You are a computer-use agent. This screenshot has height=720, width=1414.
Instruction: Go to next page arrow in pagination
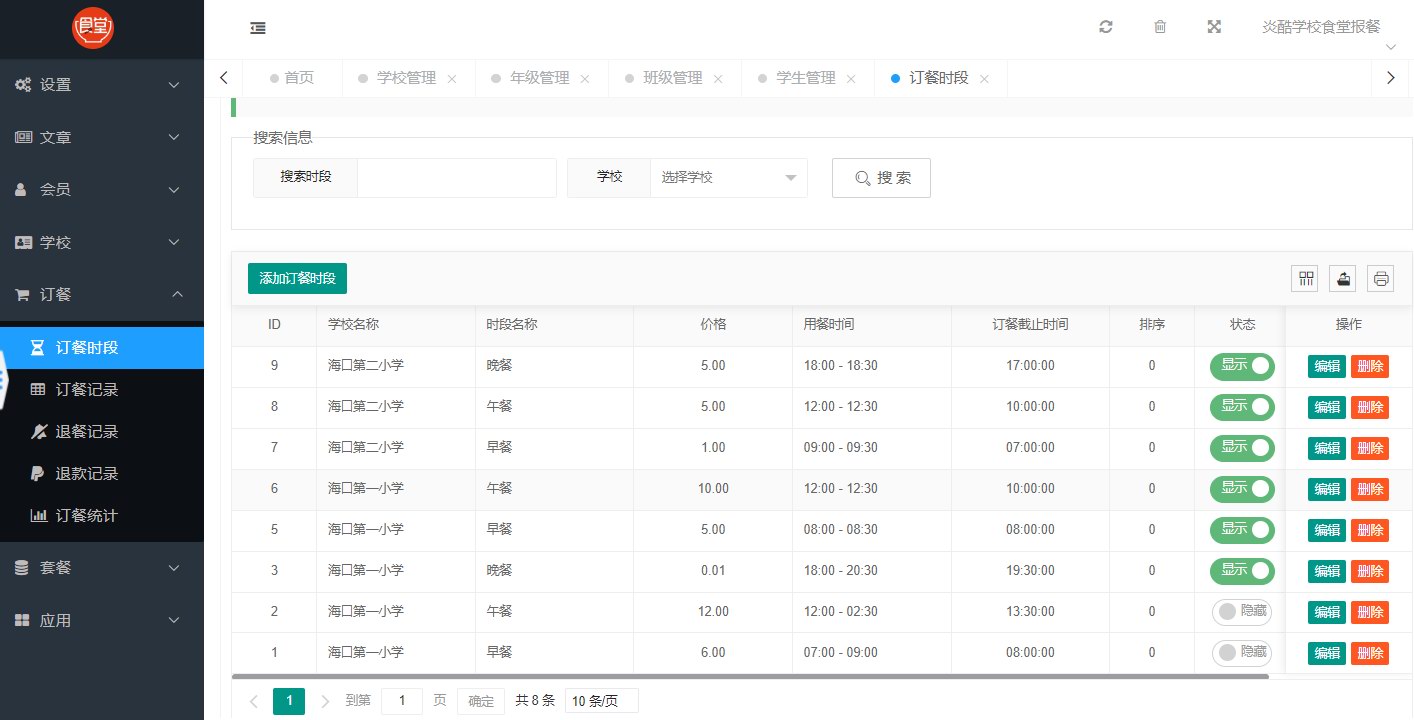coord(325,701)
